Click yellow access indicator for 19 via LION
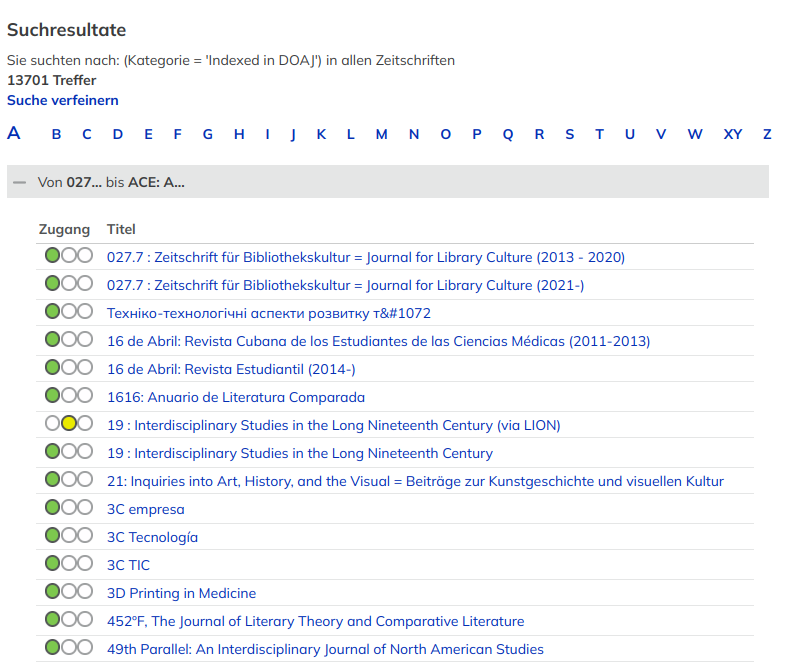 (68, 425)
